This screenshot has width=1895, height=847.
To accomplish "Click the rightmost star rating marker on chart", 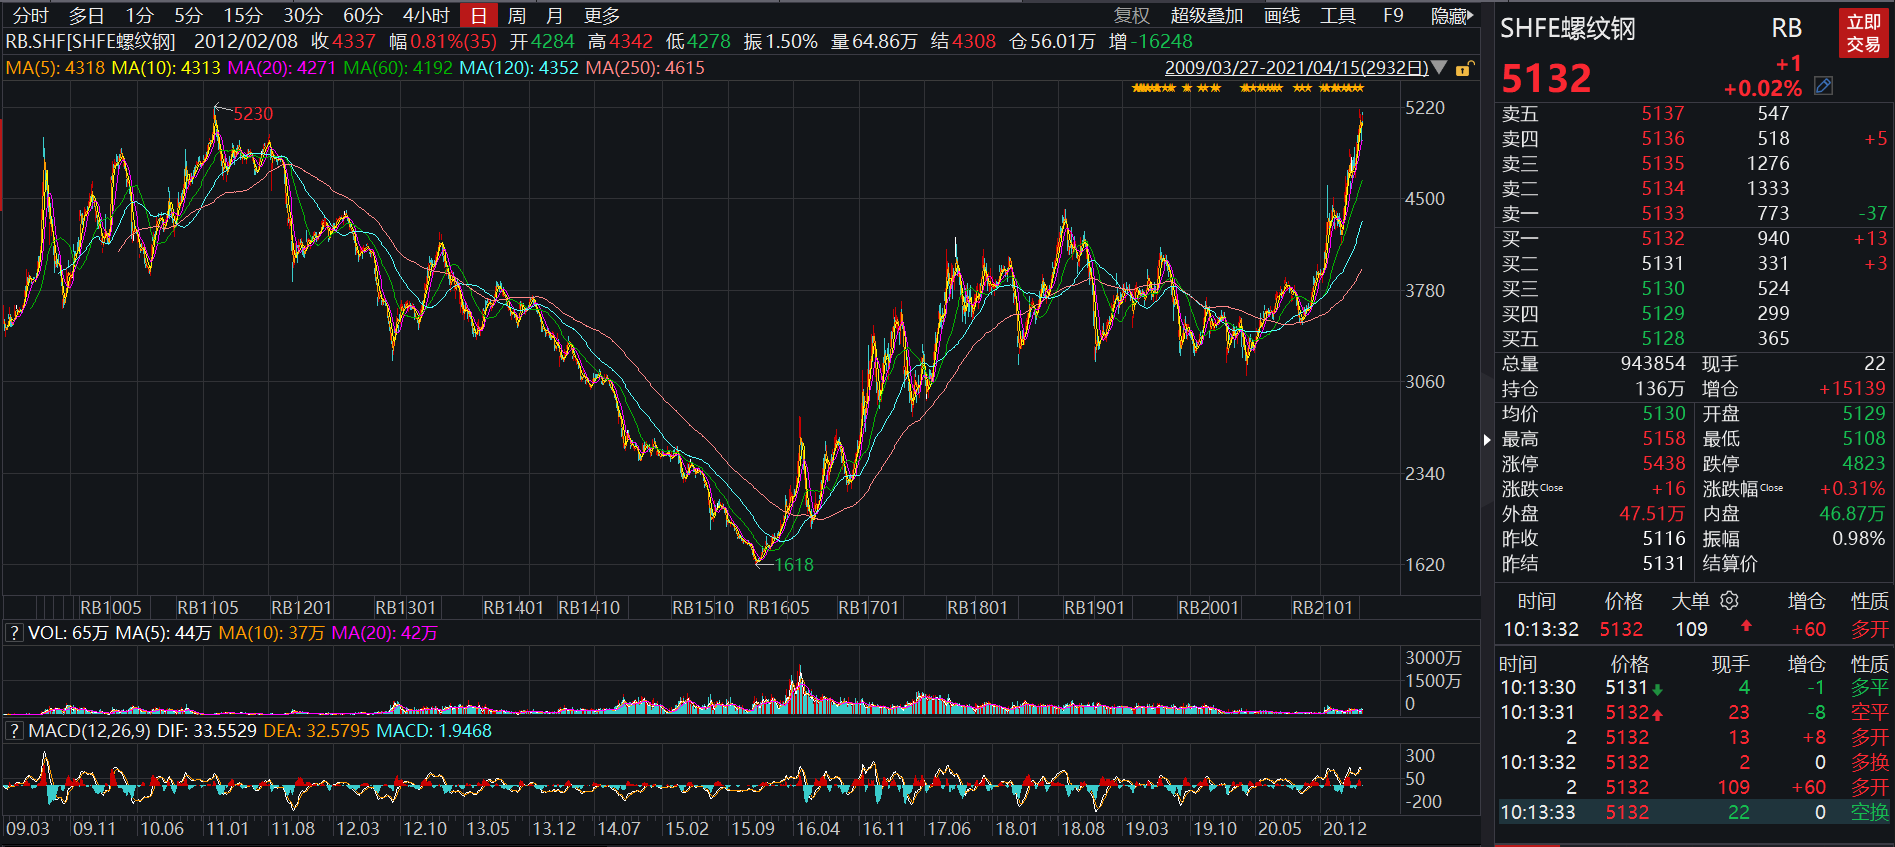I will [x=1358, y=88].
